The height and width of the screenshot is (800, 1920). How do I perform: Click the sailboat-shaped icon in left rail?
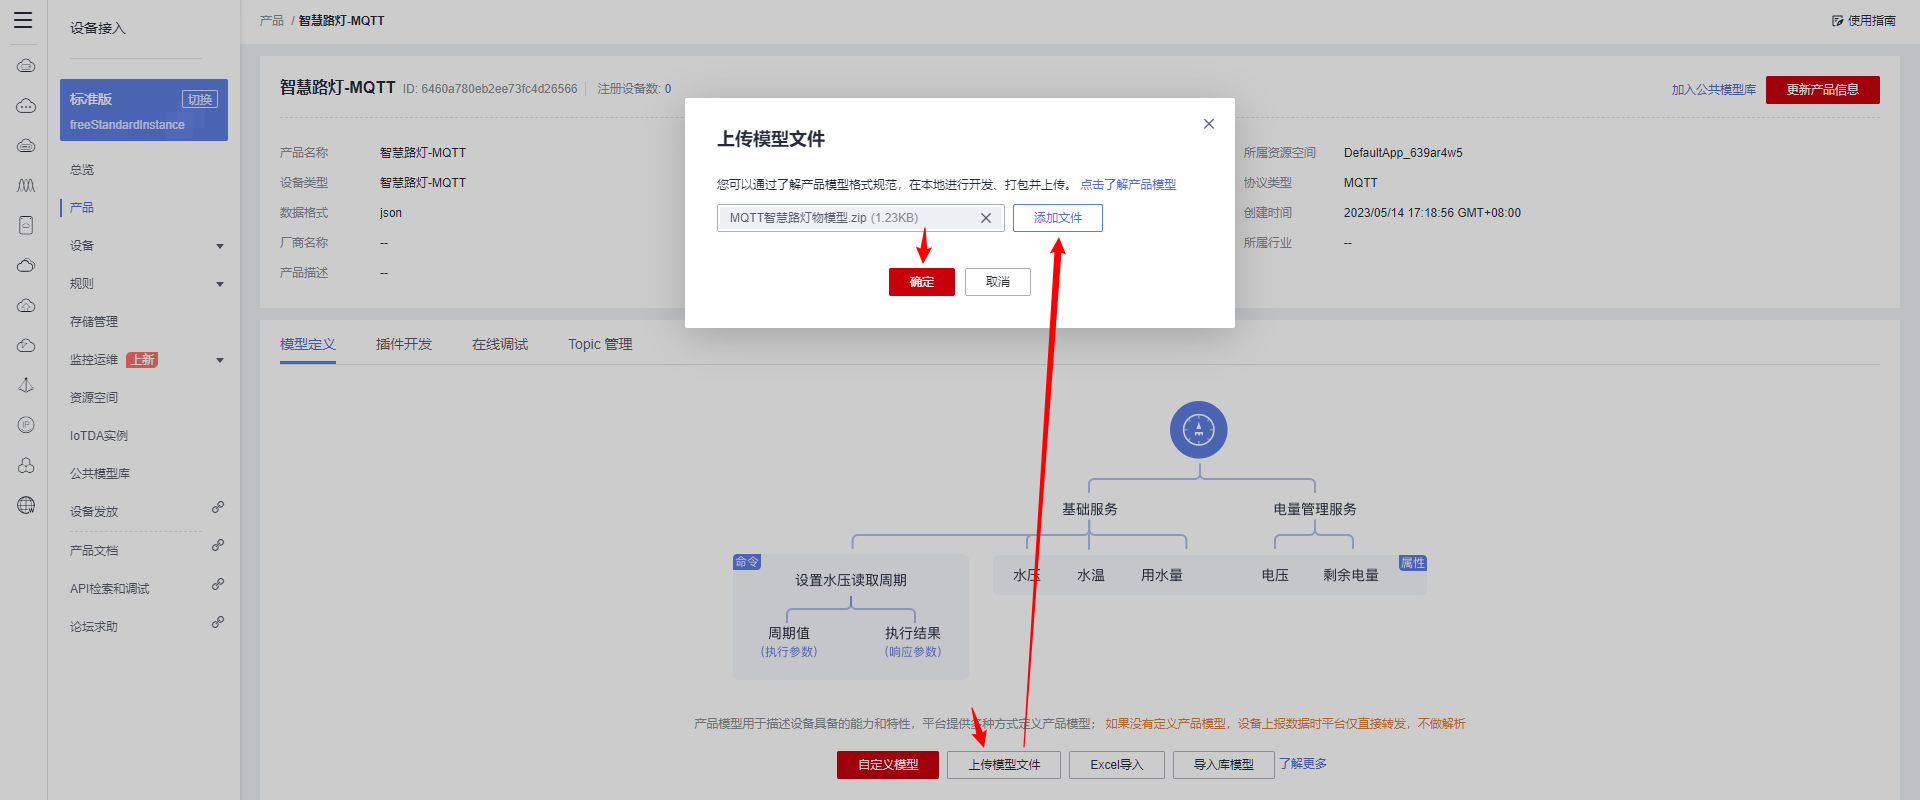click(x=26, y=385)
